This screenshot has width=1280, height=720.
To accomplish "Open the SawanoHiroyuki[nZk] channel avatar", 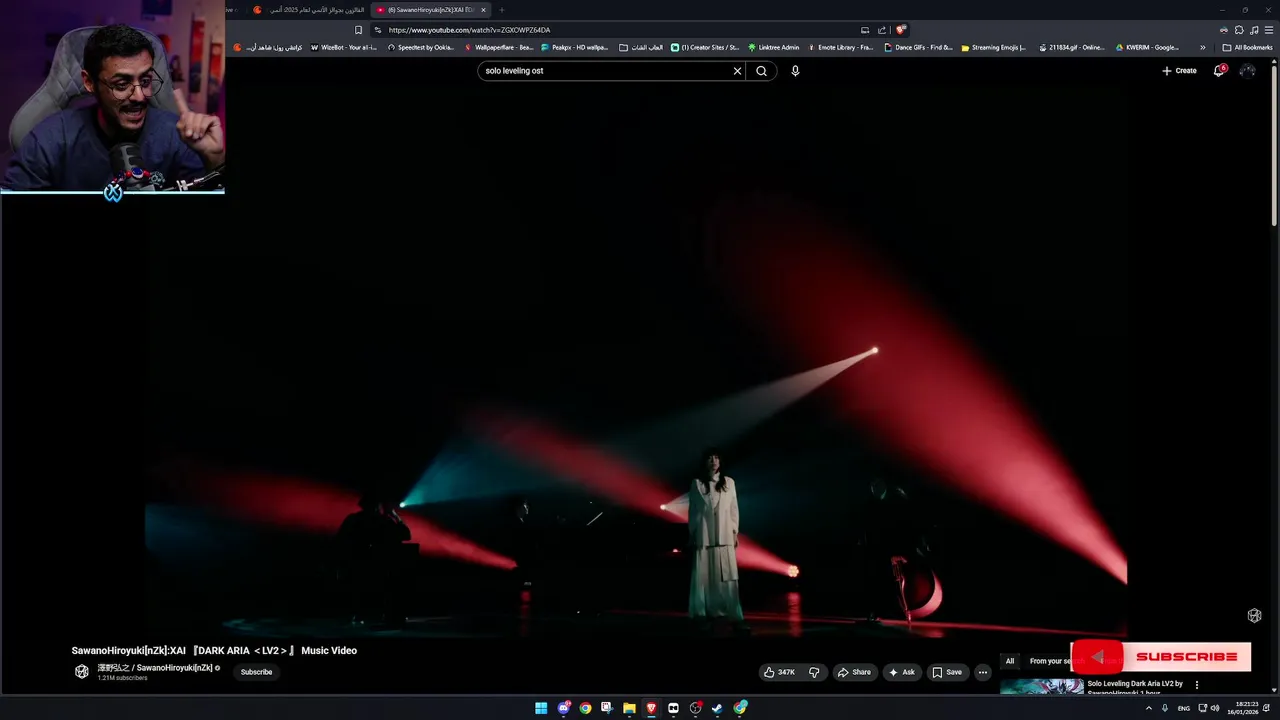I will 82,672.
